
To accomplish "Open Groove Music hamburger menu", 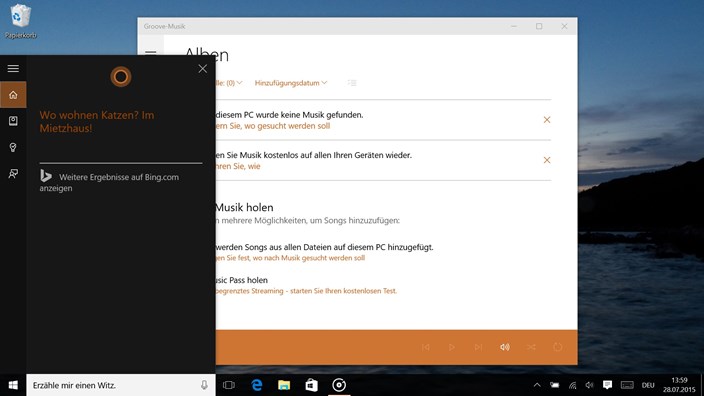I will 150,53.
